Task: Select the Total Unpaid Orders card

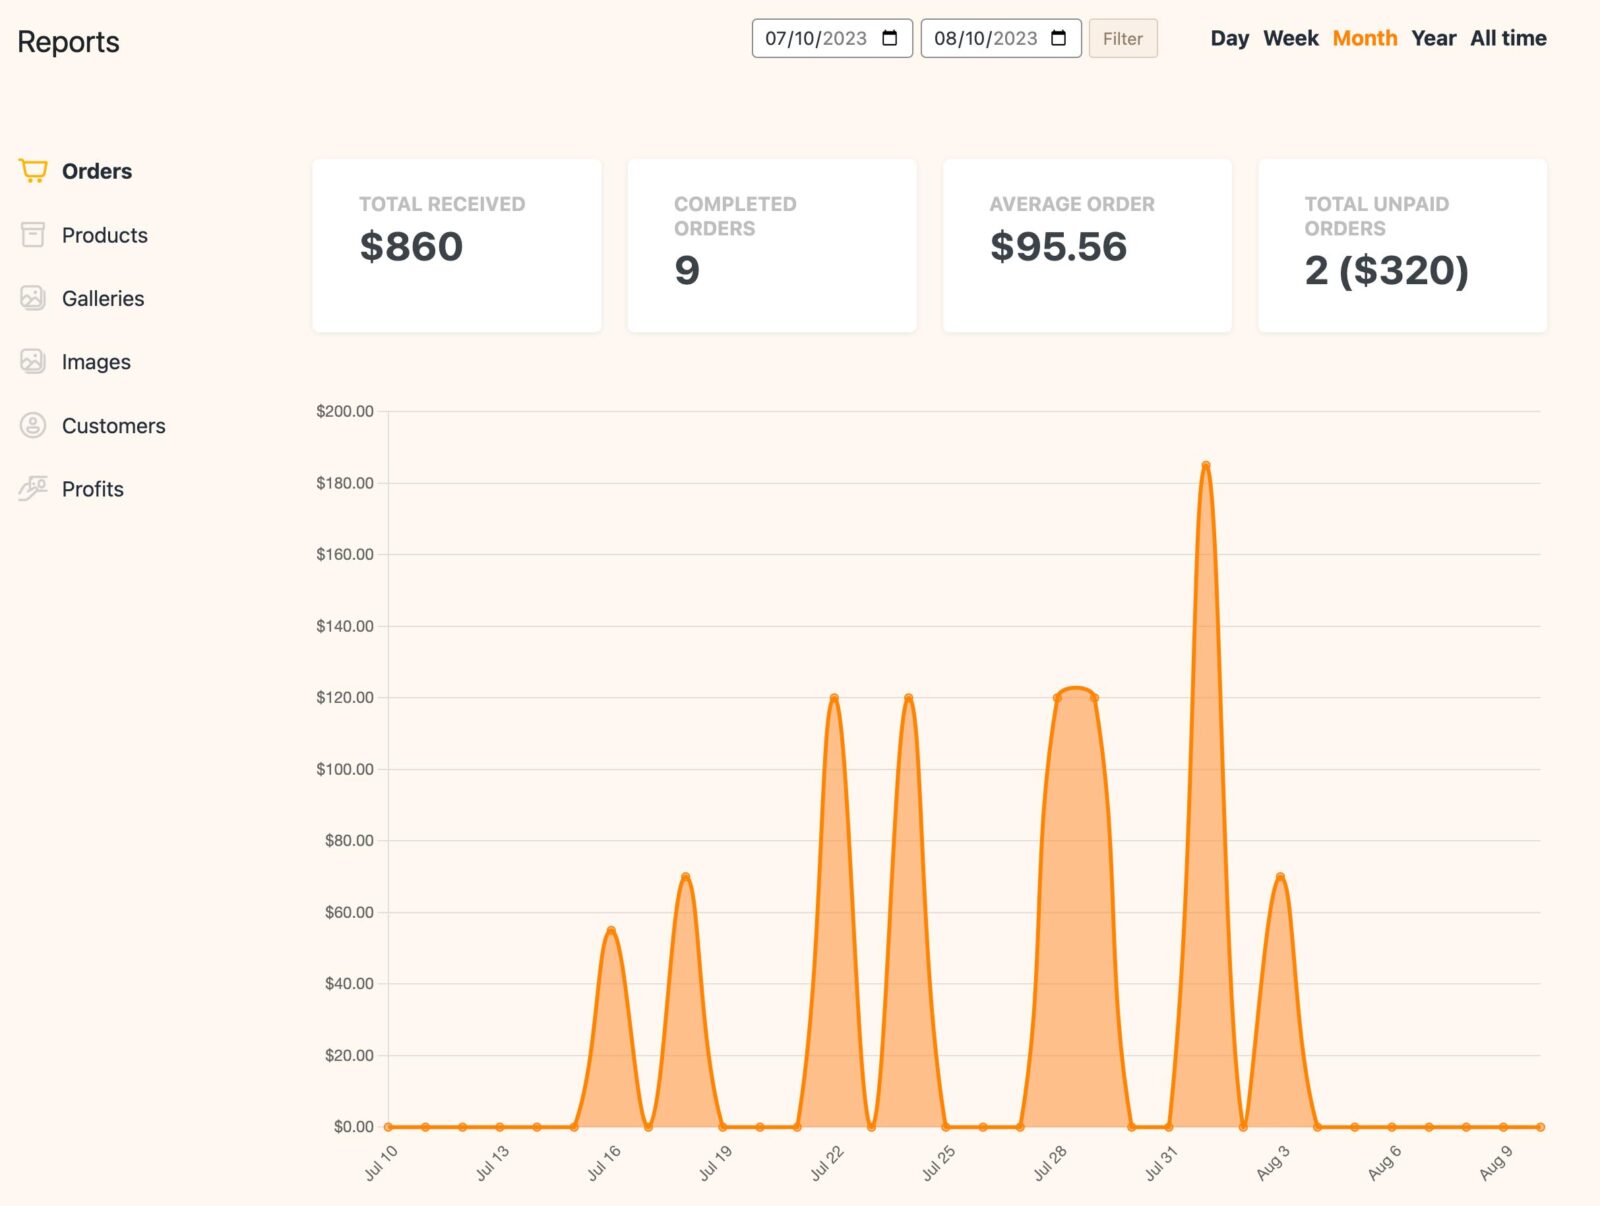Action: click(1403, 245)
